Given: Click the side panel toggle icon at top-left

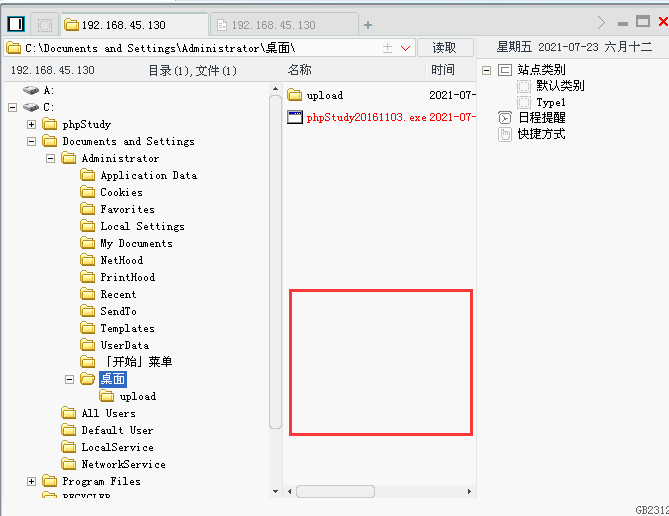Looking at the screenshot, I should (16, 24).
